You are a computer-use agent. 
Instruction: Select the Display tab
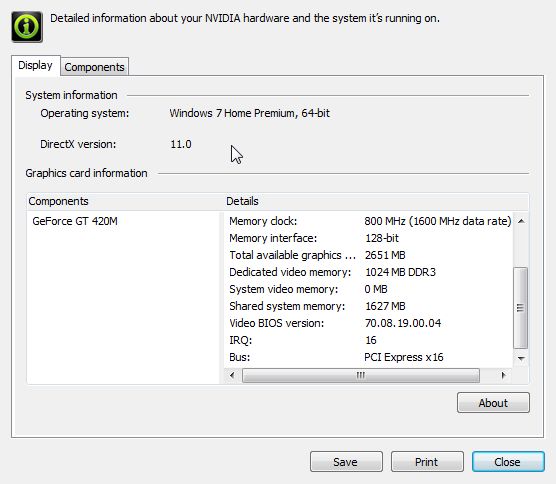click(x=35, y=65)
